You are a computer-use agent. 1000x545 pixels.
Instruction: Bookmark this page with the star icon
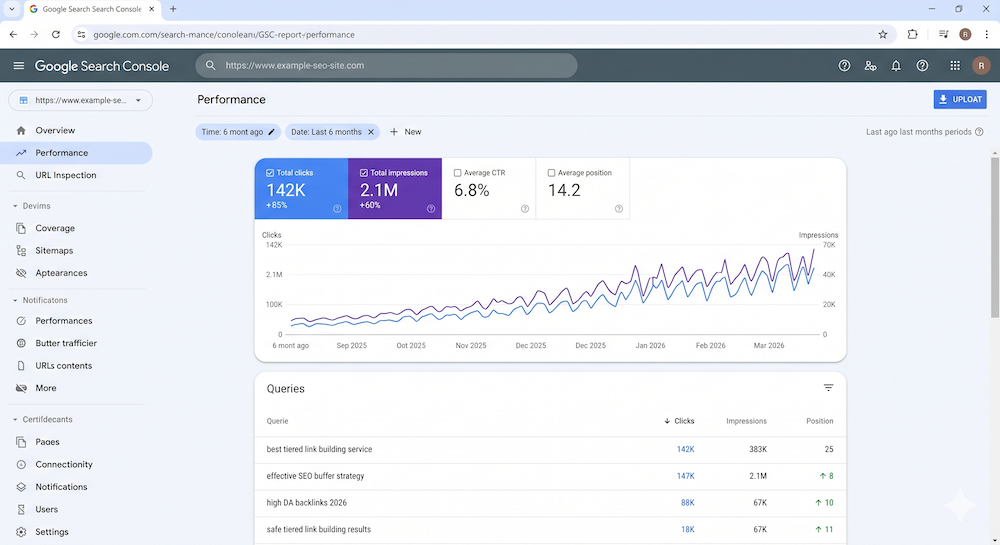click(883, 34)
